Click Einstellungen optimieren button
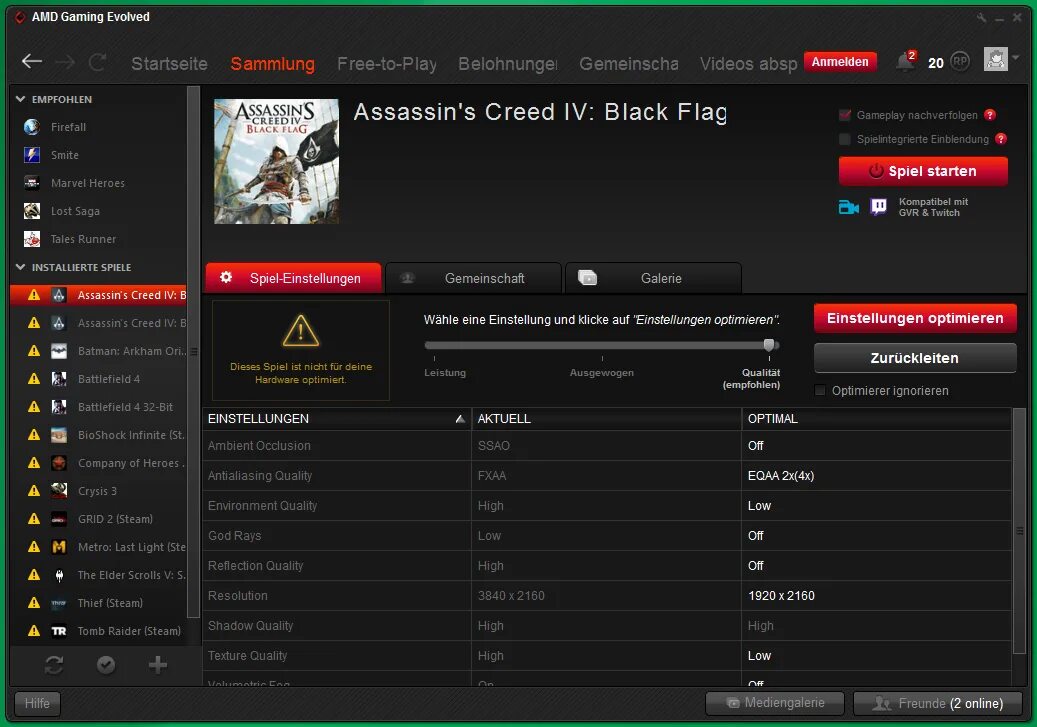This screenshot has width=1037, height=727. (915, 318)
